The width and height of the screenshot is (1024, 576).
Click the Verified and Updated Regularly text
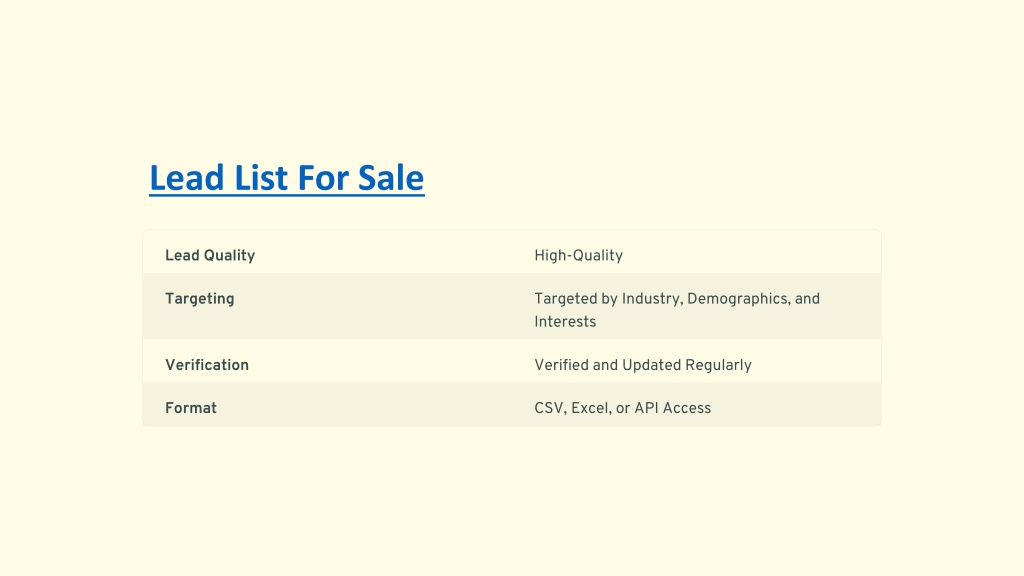pyautogui.click(x=643, y=365)
